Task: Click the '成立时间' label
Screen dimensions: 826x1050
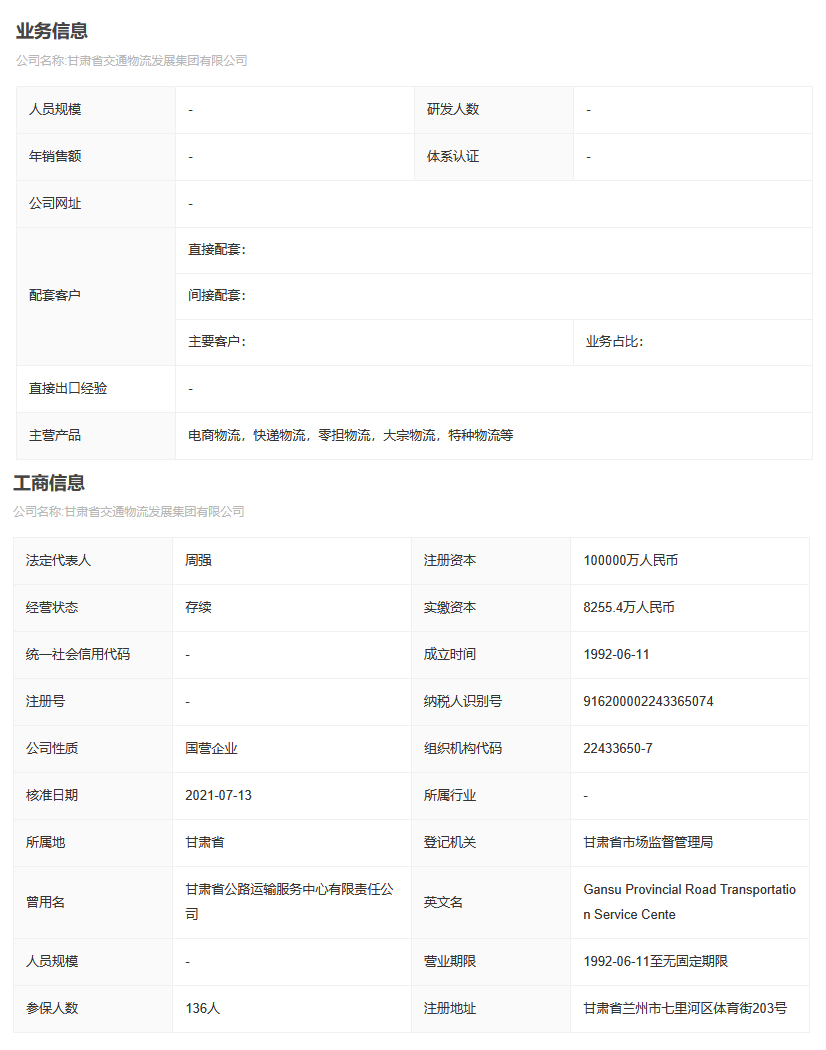Action: pos(450,654)
